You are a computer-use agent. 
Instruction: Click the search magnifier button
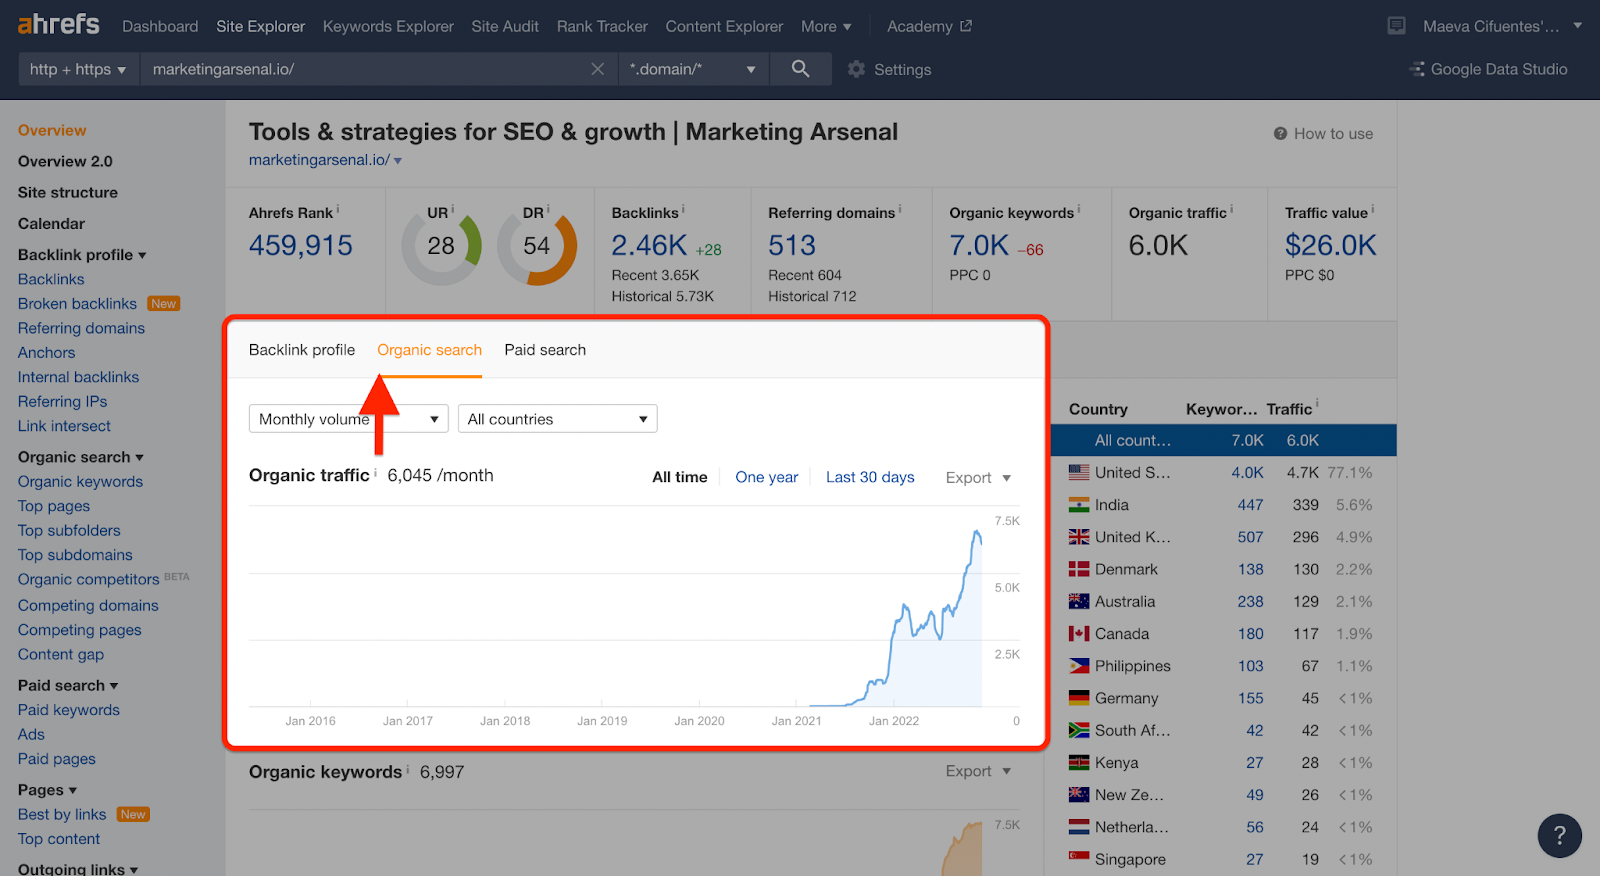coord(801,69)
